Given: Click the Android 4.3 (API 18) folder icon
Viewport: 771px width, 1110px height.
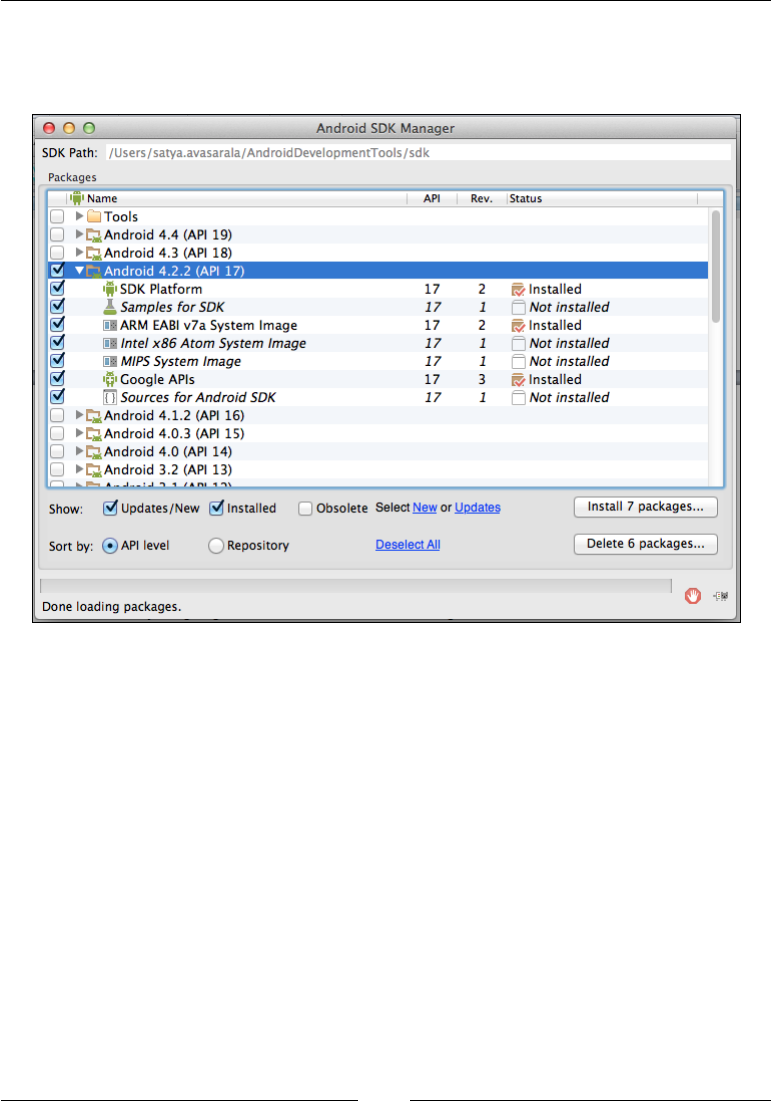Looking at the screenshot, I should point(93,253).
